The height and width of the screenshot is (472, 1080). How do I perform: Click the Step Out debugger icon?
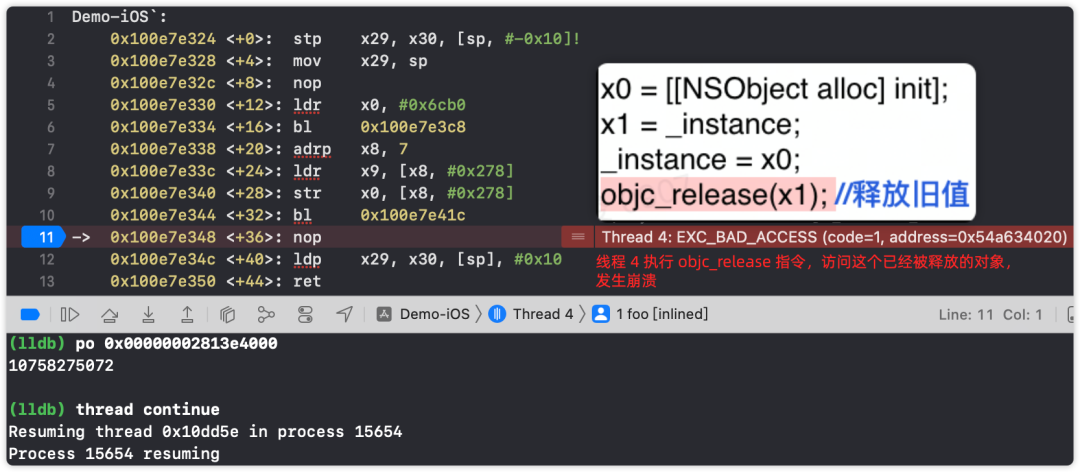click(x=187, y=315)
